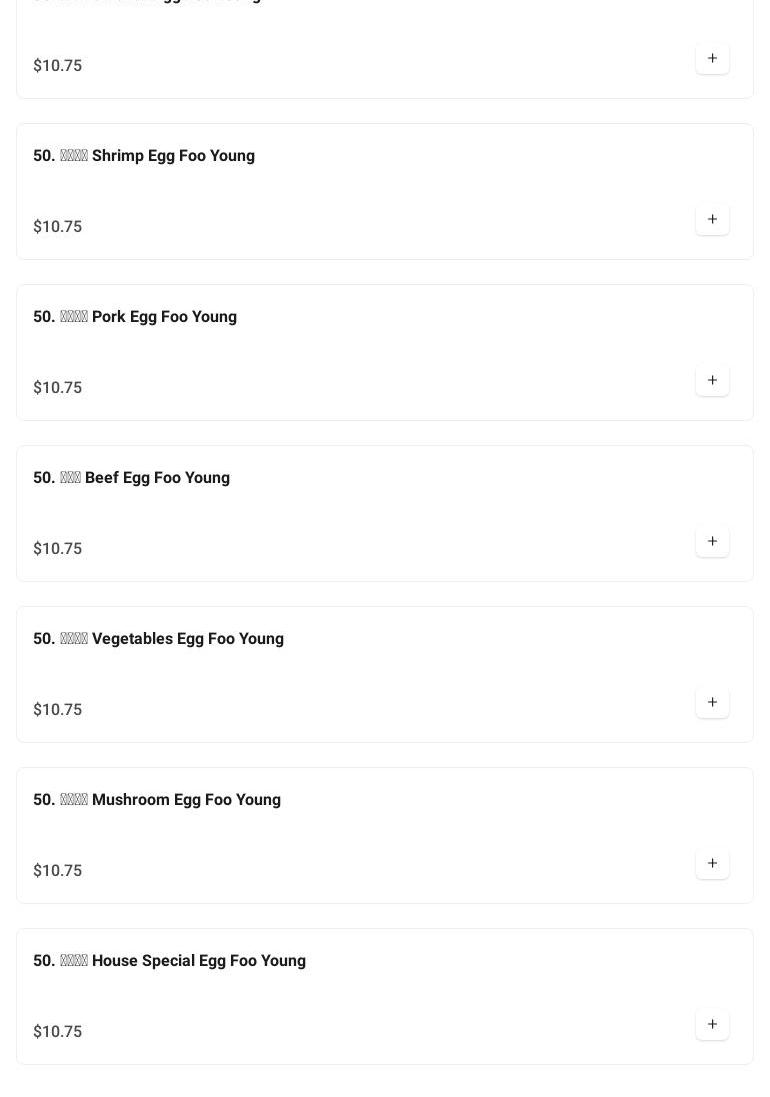The height and width of the screenshot is (1097, 770).
Task: Select the Mushroom Egg Foo Young price
Action: click(58, 871)
